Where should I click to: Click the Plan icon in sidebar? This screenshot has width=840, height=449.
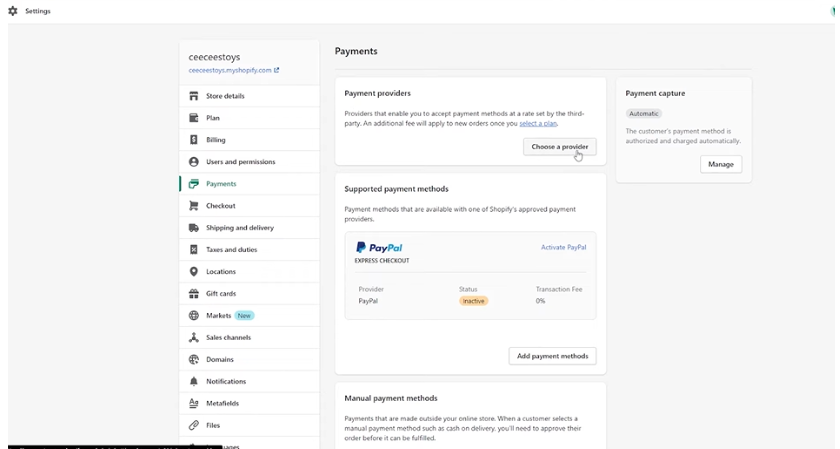194,118
